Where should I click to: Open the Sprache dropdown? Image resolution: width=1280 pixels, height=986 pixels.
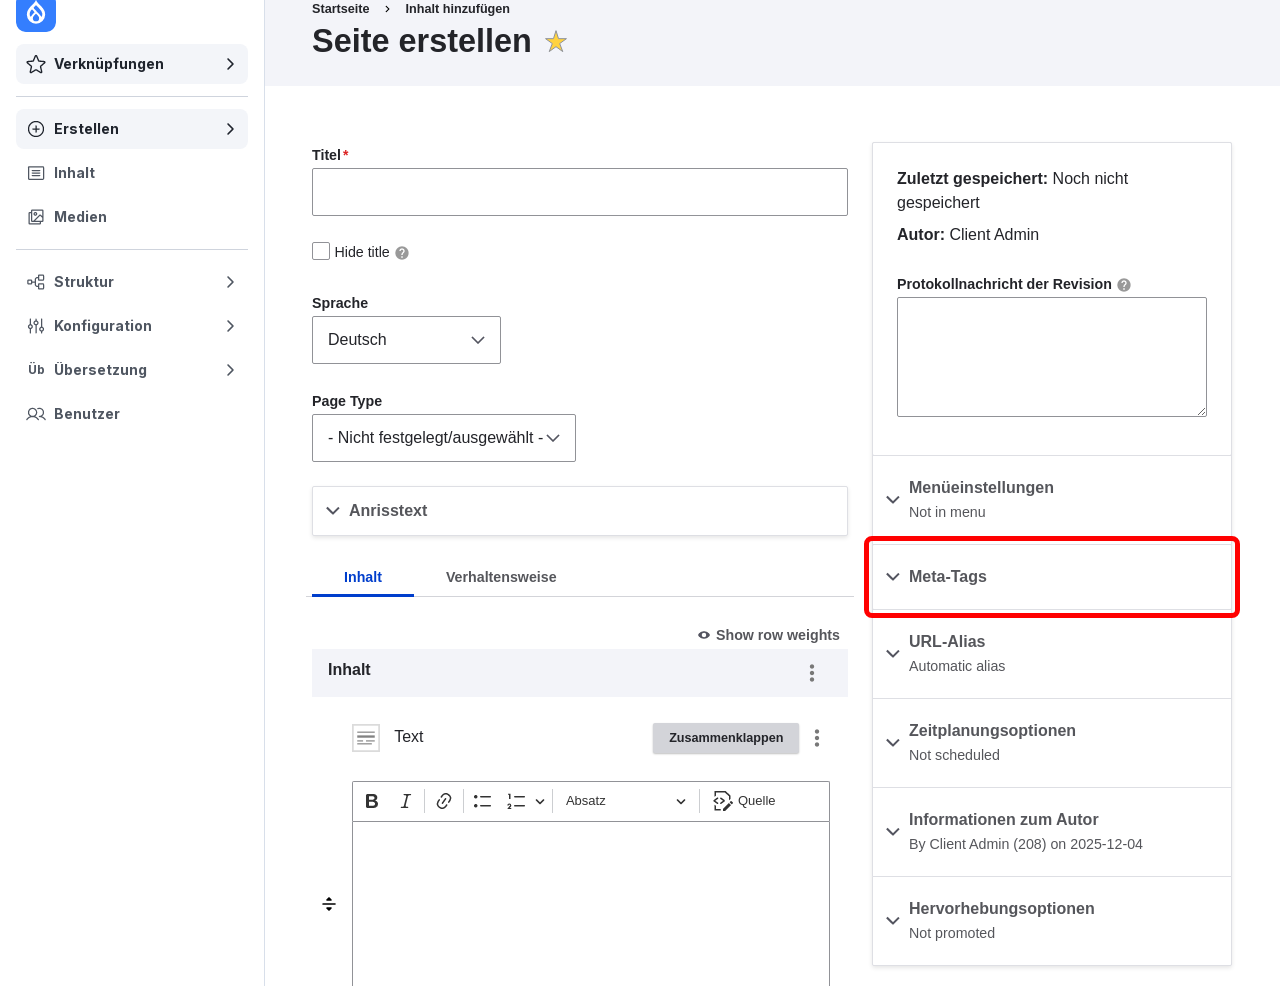pyautogui.click(x=406, y=340)
